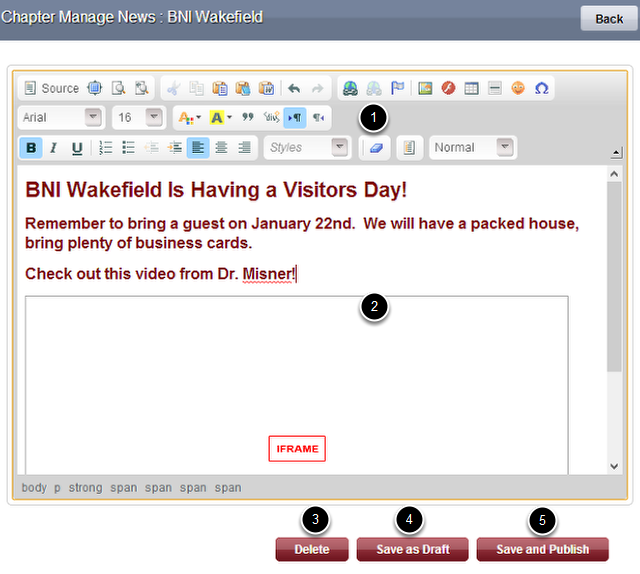
Task: Insert a special character (Omega icon)
Action: pyautogui.click(x=541, y=88)
